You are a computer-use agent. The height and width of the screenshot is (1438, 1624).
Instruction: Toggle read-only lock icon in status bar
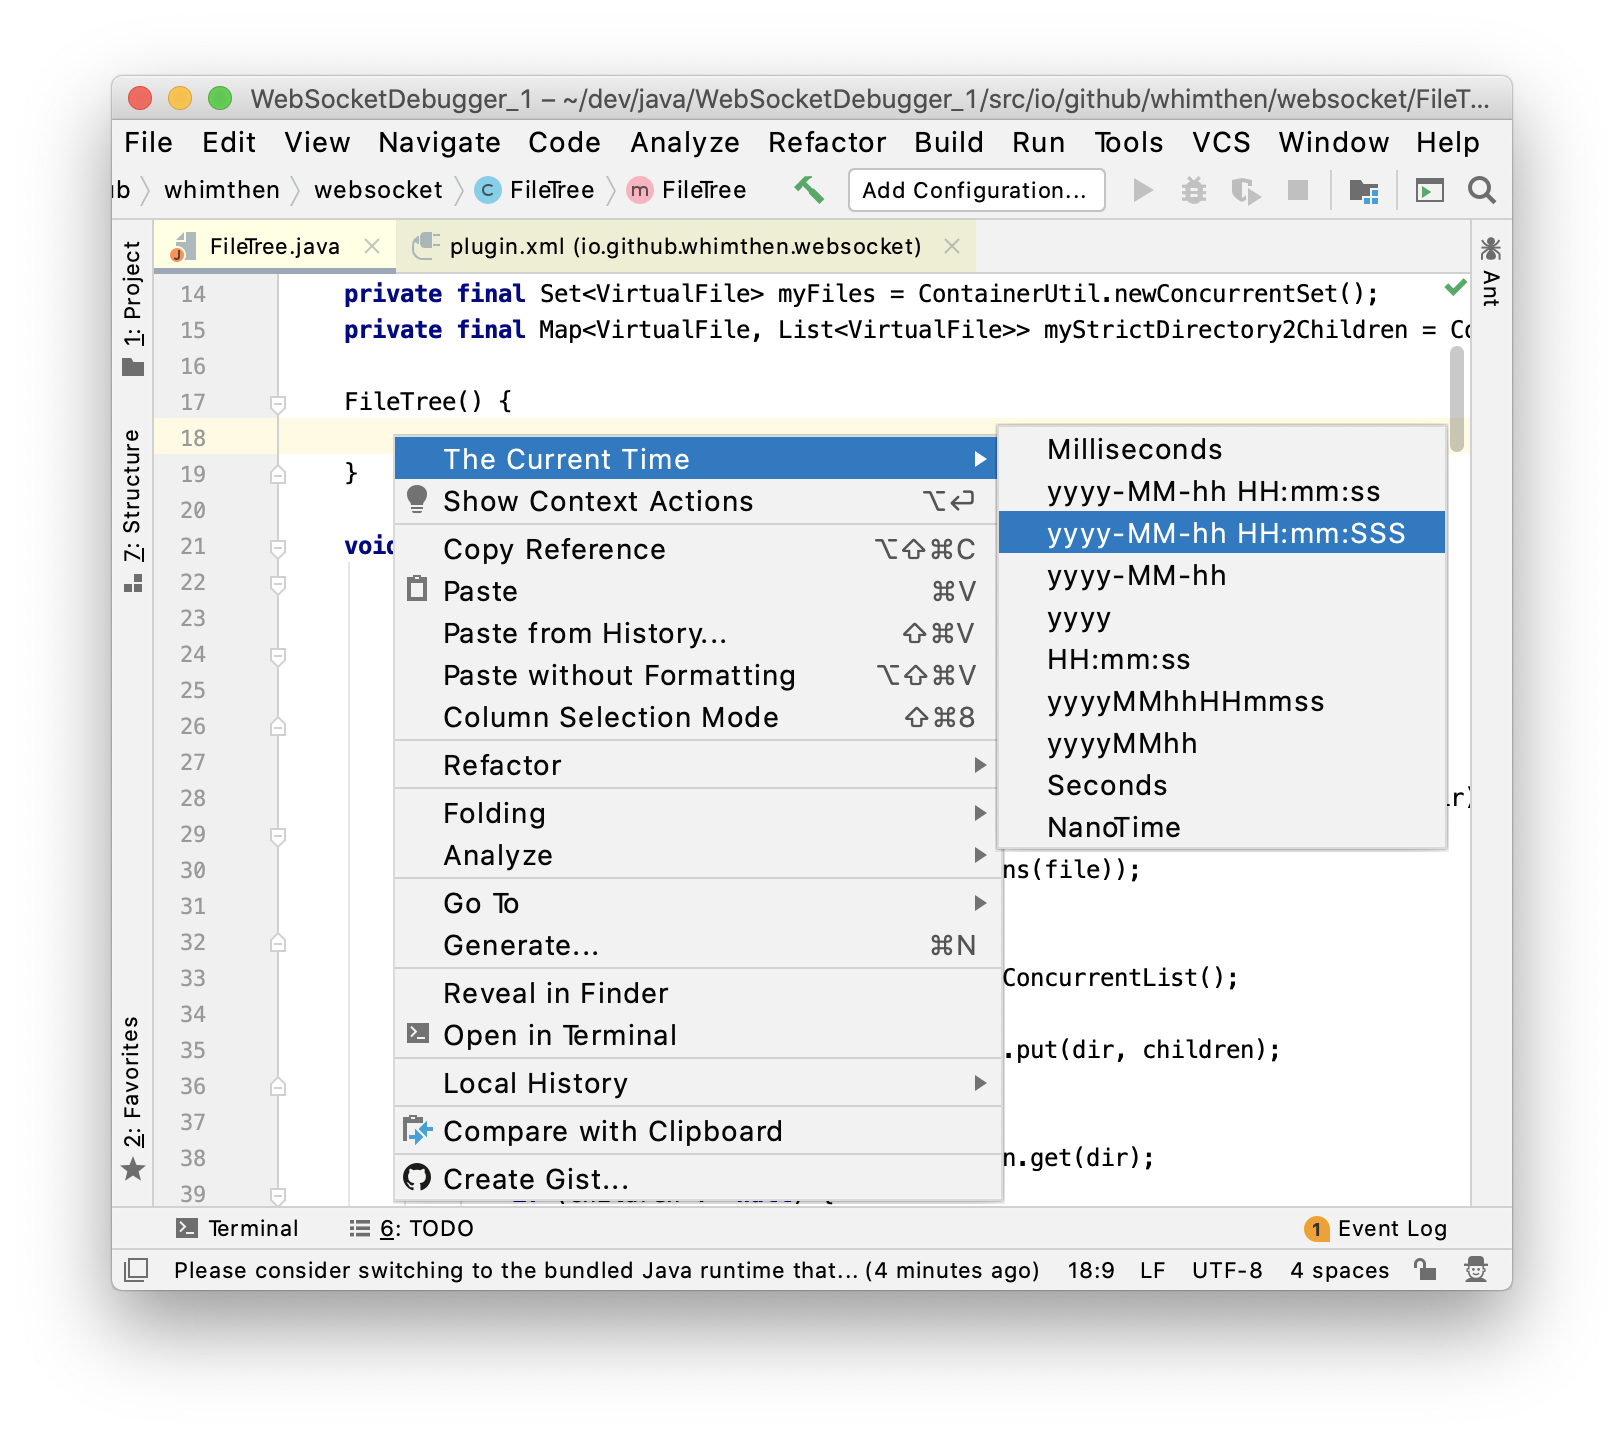tap(1425, 1270)
